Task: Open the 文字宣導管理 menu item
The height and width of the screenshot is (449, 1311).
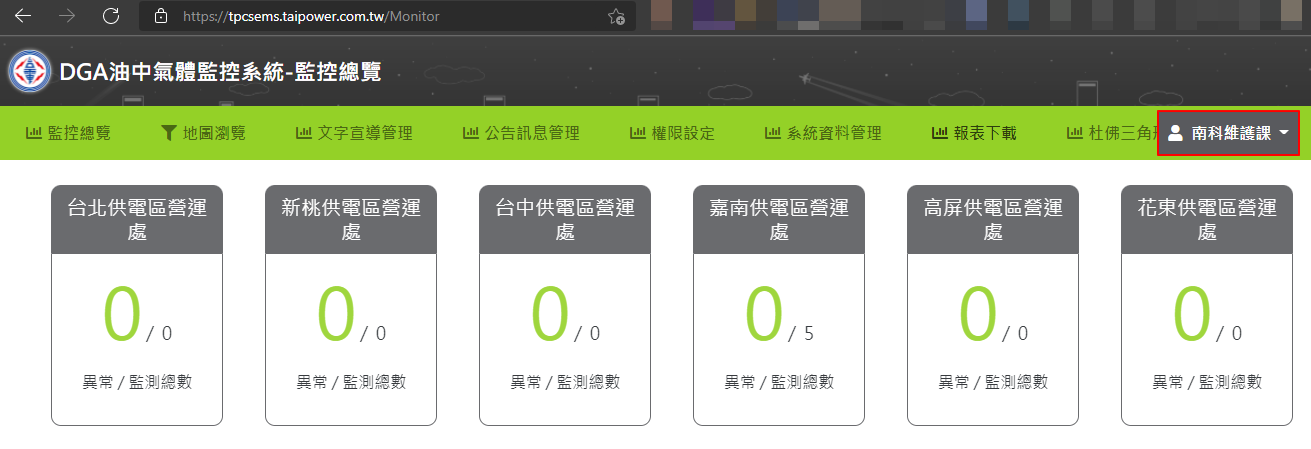Action: pos(354,133)
